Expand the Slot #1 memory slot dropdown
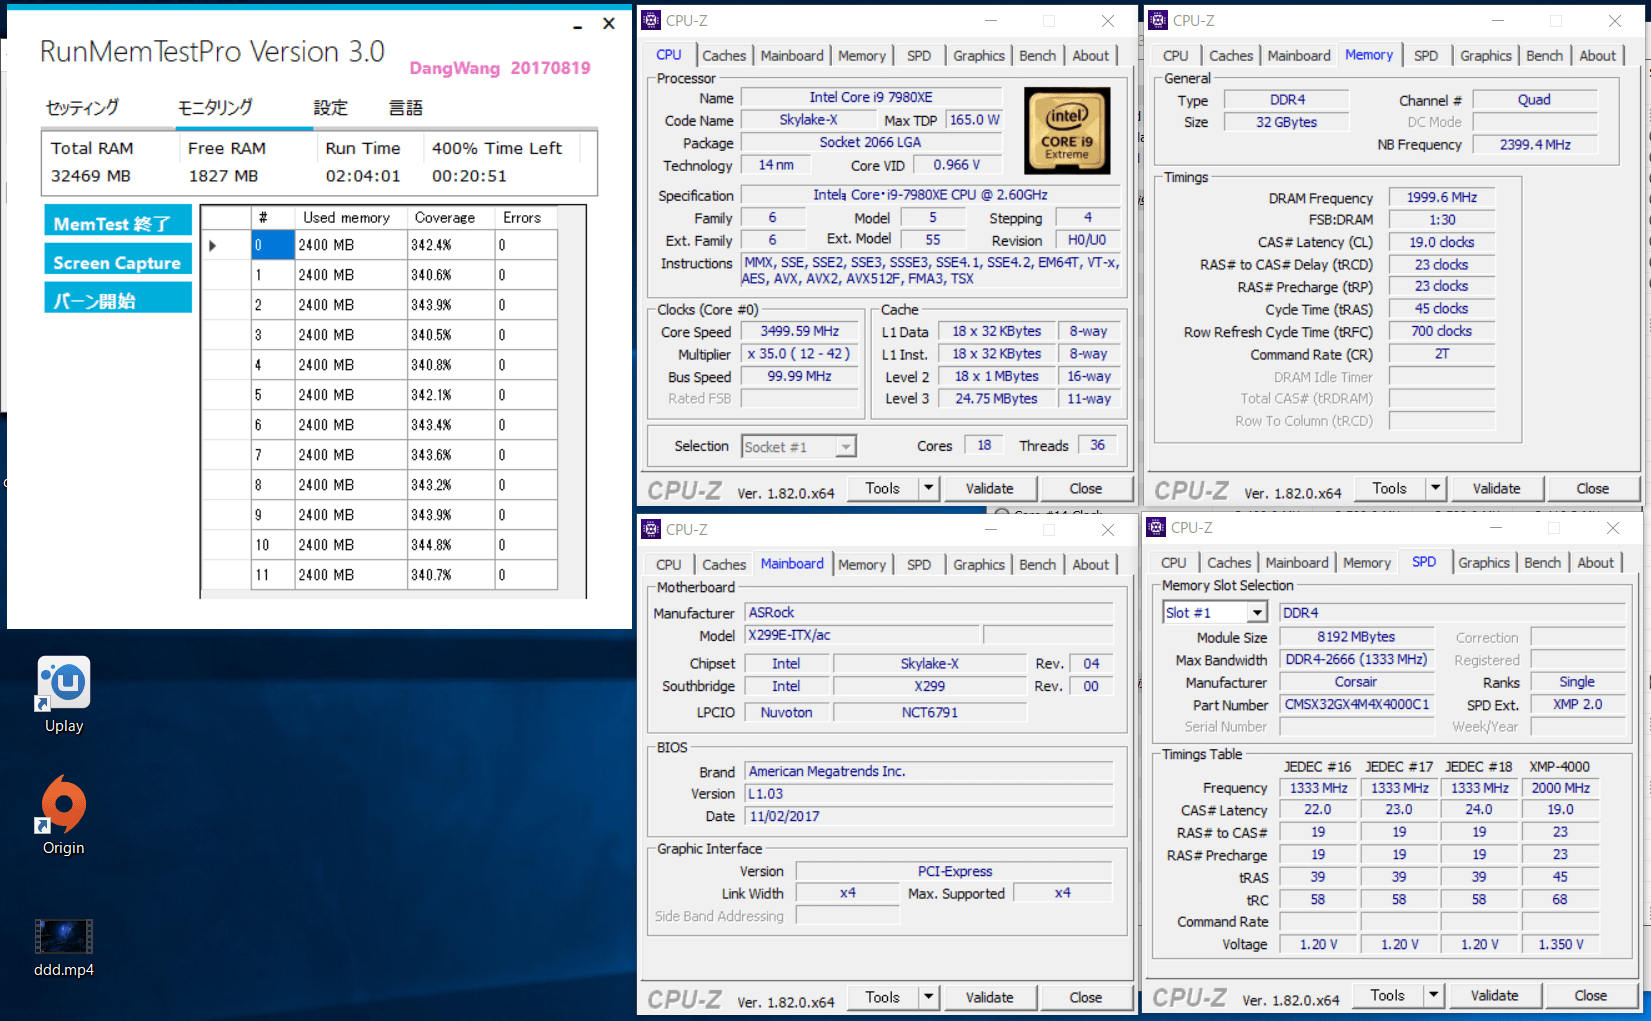Viewport: 1651px width, 1021px height. point(1258,612)
